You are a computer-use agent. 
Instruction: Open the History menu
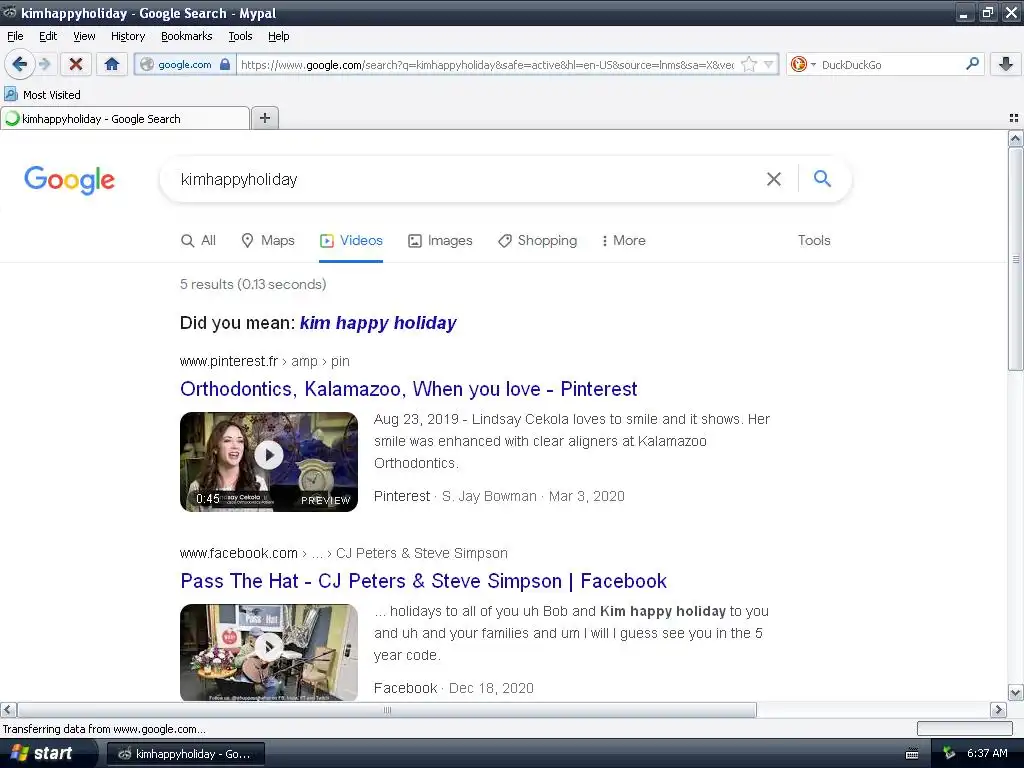pyautogui.click(x=127, y=36)
